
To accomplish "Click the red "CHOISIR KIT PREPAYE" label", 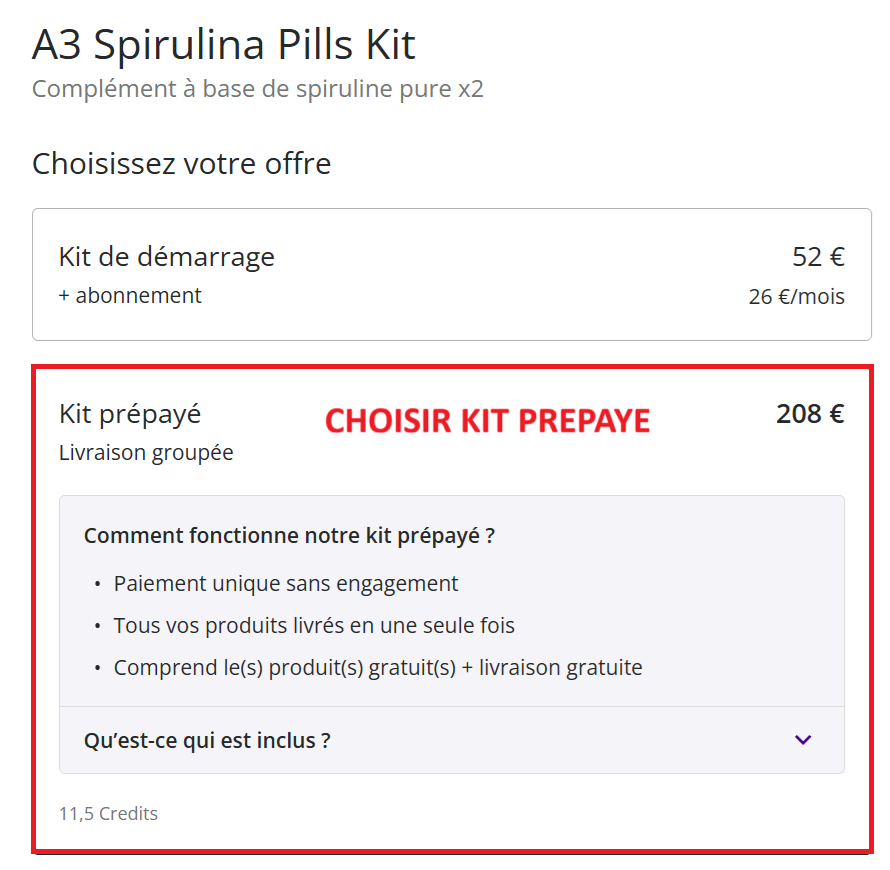I will point(487,421).
